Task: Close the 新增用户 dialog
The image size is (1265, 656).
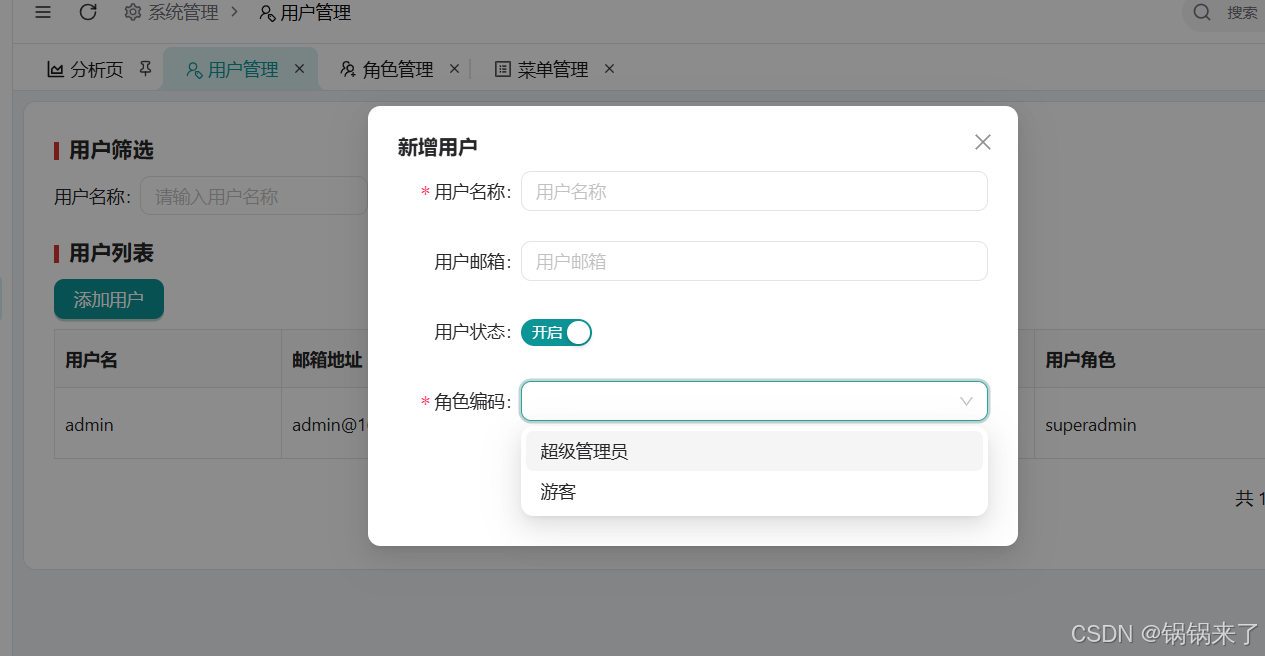Action: click(x=981, y=142)
